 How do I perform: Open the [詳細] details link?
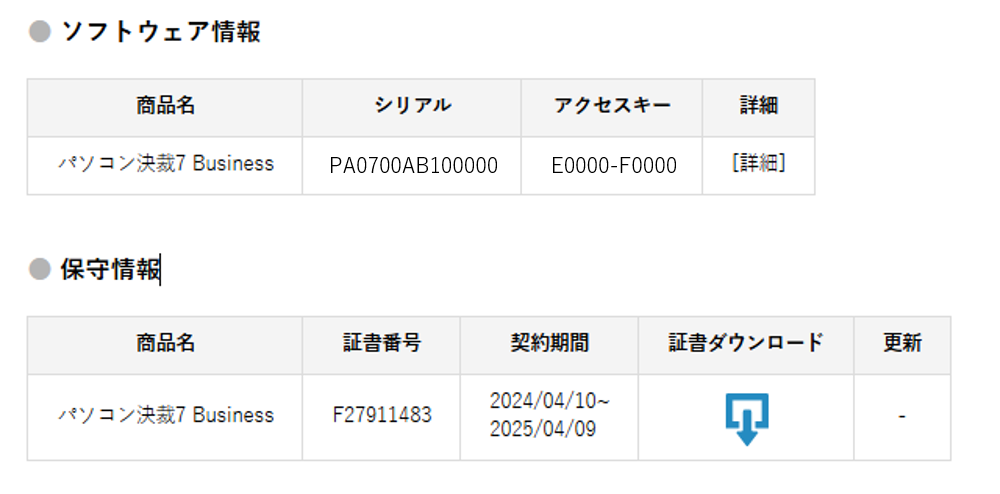tap(758, 164)
